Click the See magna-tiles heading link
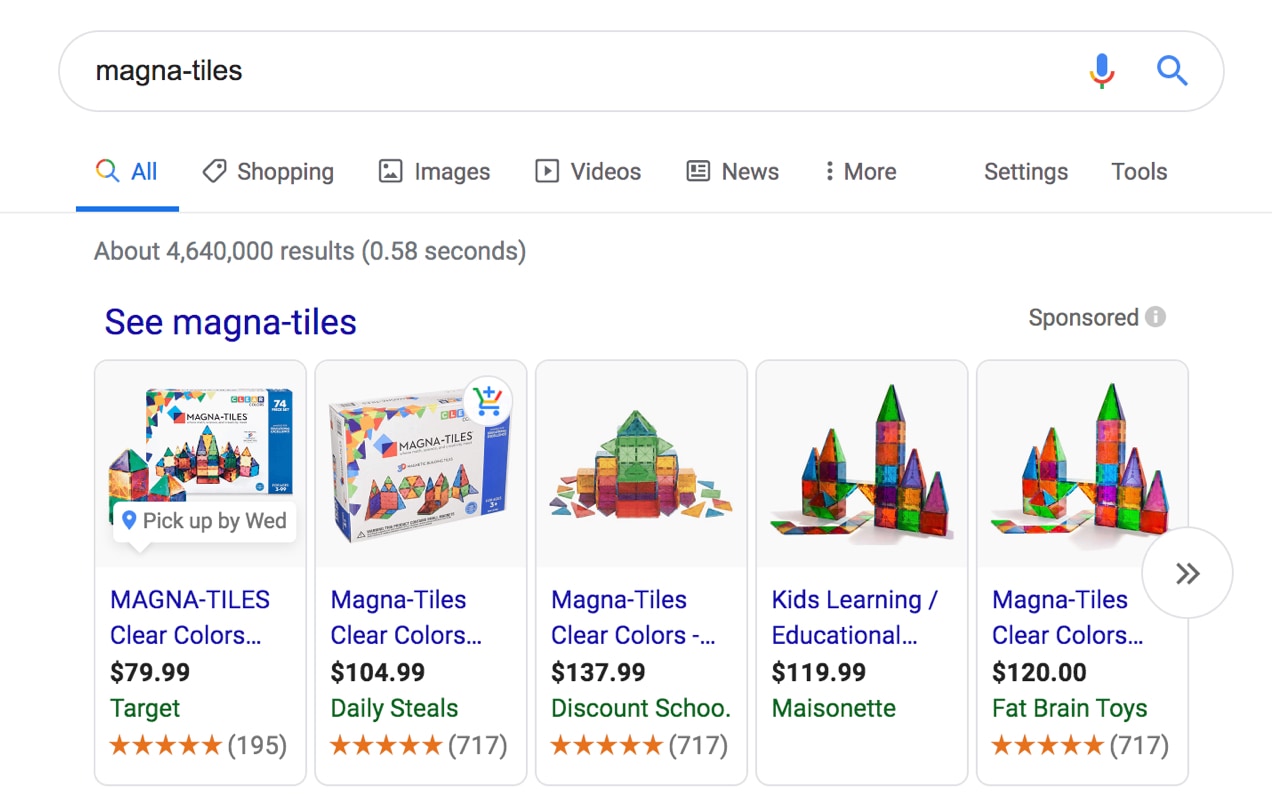 coord(230,322)
